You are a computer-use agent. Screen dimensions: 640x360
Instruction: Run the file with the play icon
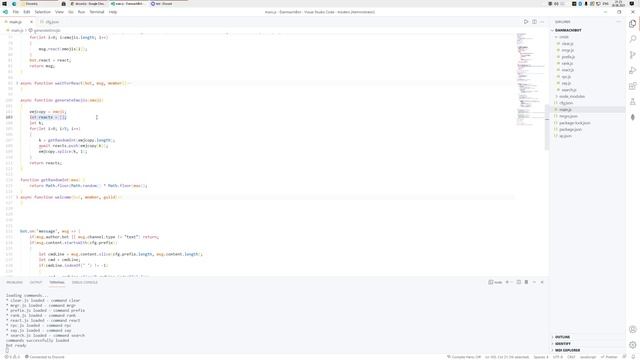[526, 22]
